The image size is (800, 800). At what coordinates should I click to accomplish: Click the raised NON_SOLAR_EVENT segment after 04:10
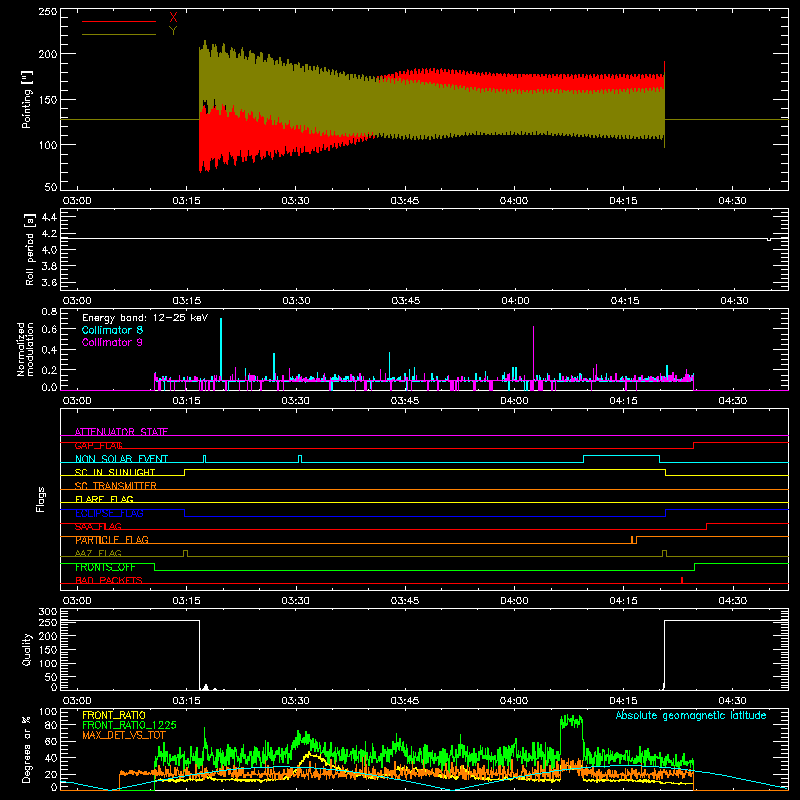(621, 456)
